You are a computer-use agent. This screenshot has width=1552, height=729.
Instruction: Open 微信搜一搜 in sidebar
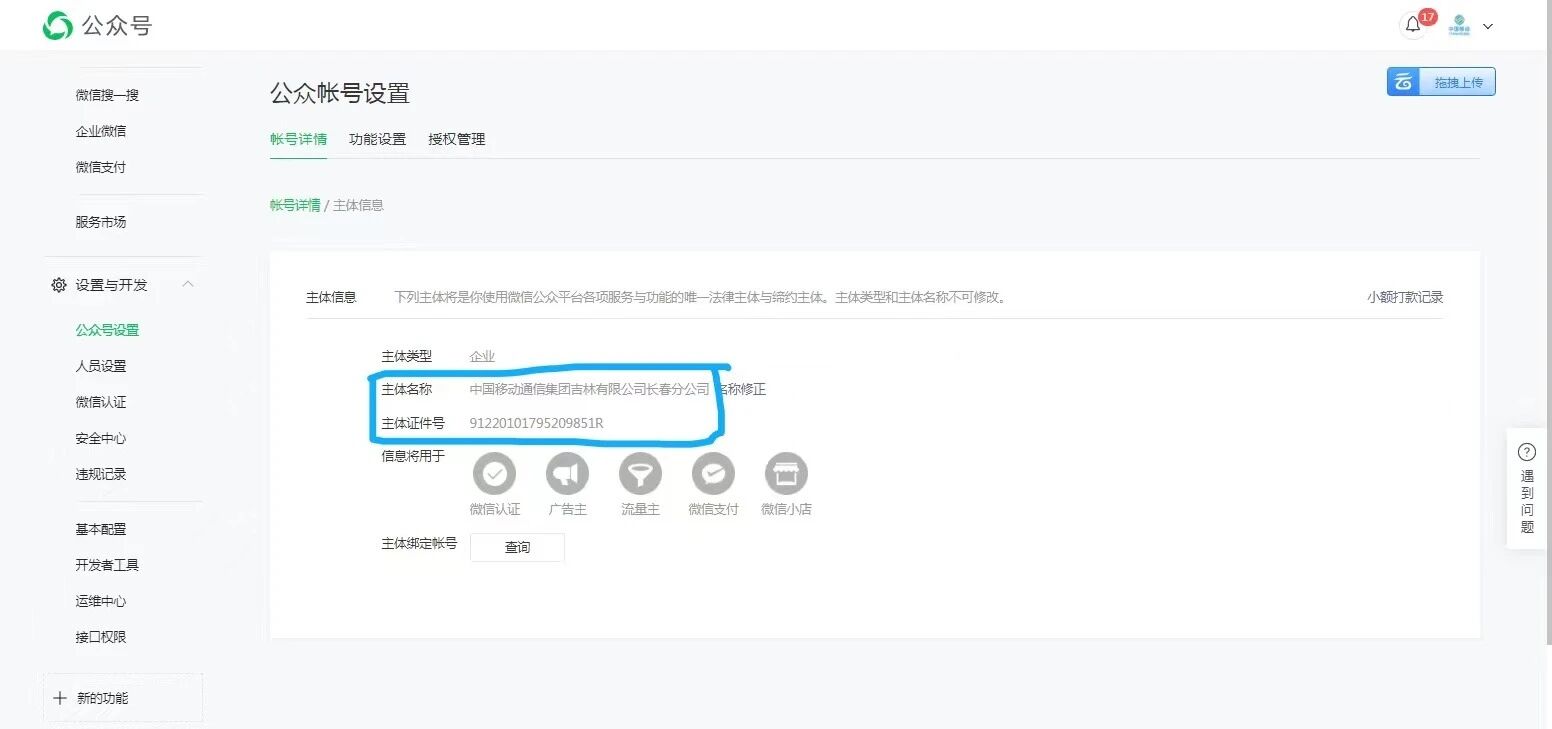pyautogui.click(x=107, y=95)
